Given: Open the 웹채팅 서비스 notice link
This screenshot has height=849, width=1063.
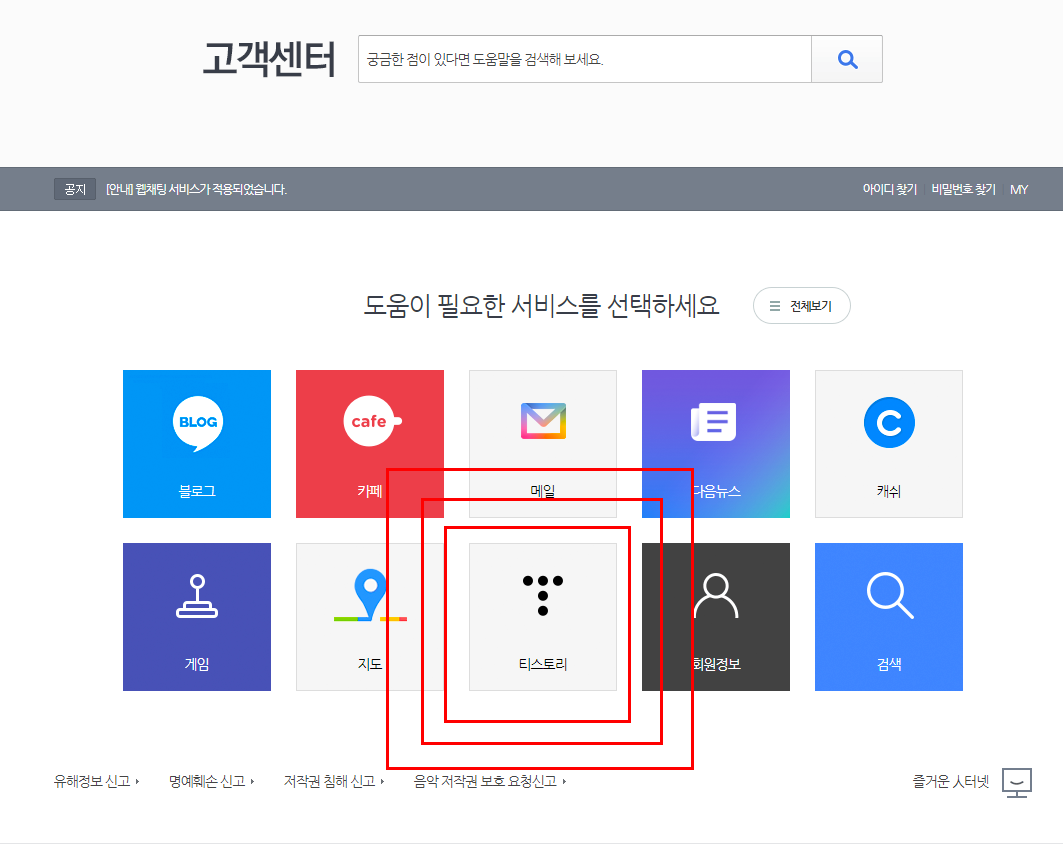Looking at the screenshot, I should [196, 189].
